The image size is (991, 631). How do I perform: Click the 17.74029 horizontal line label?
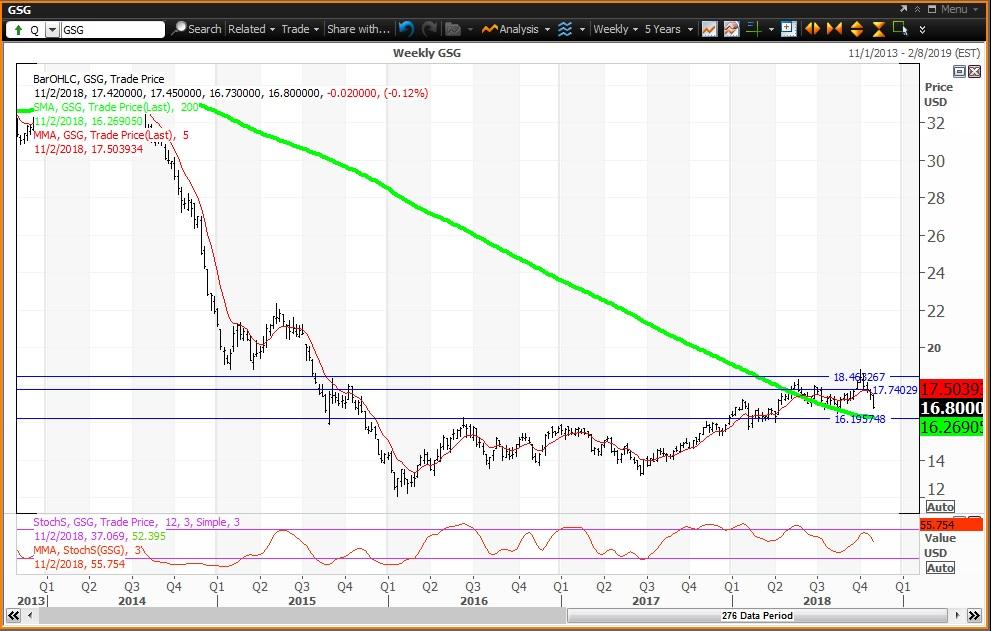[894, 390]
